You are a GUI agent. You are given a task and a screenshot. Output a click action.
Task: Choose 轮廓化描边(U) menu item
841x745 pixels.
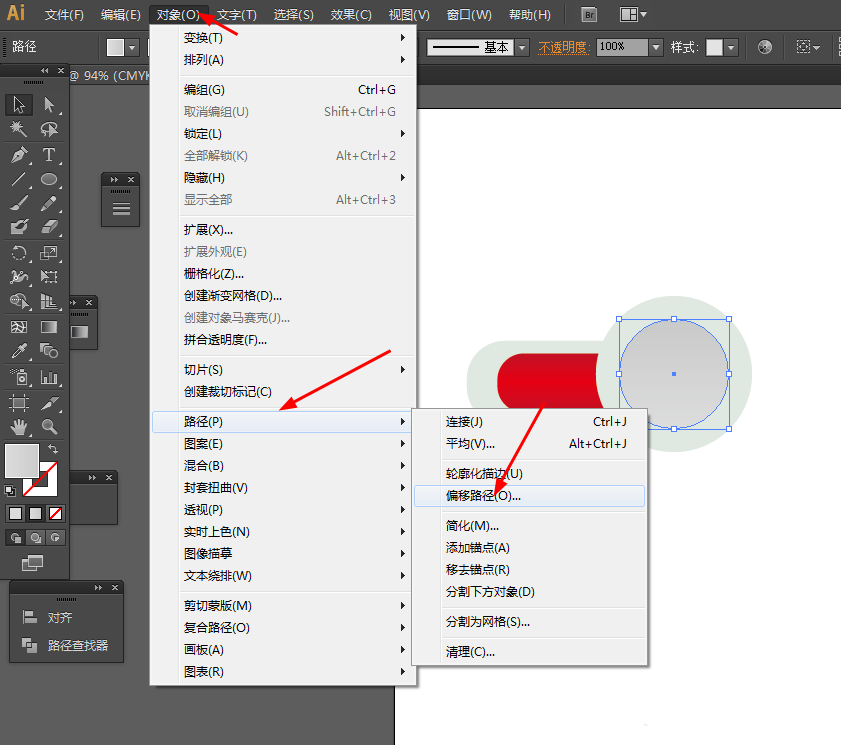[529, 474]
